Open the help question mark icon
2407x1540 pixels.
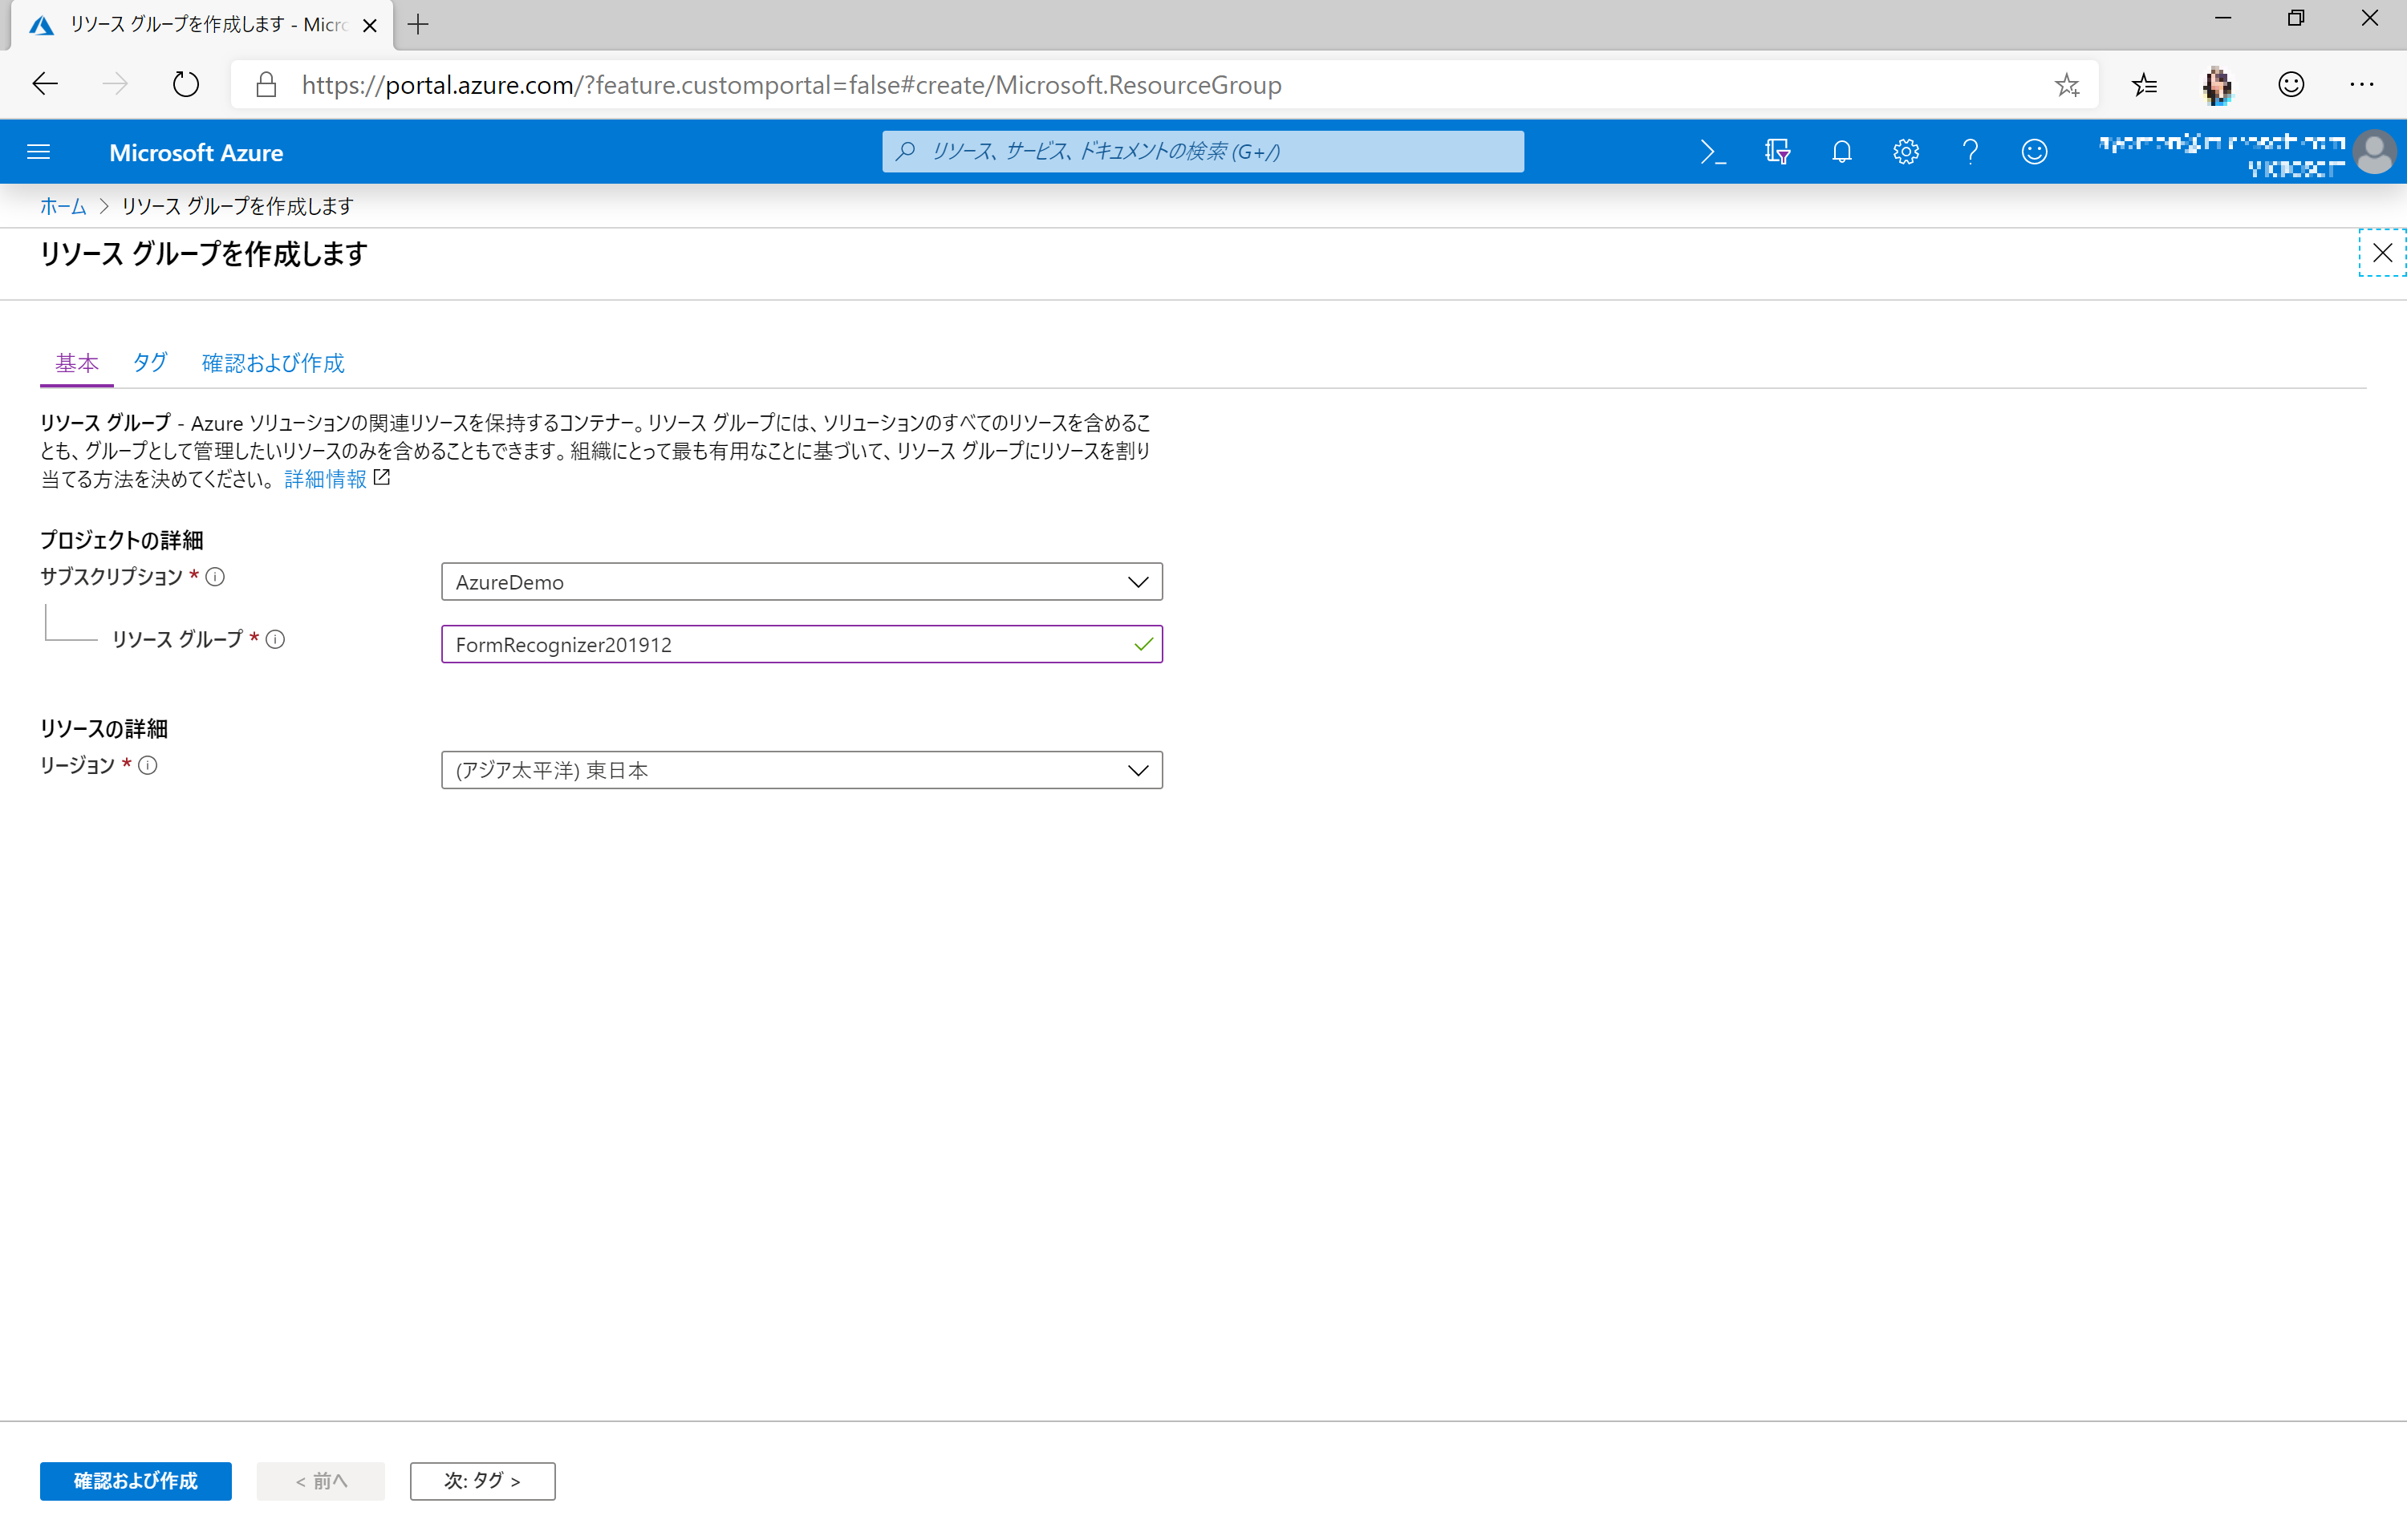[1970, 152]
